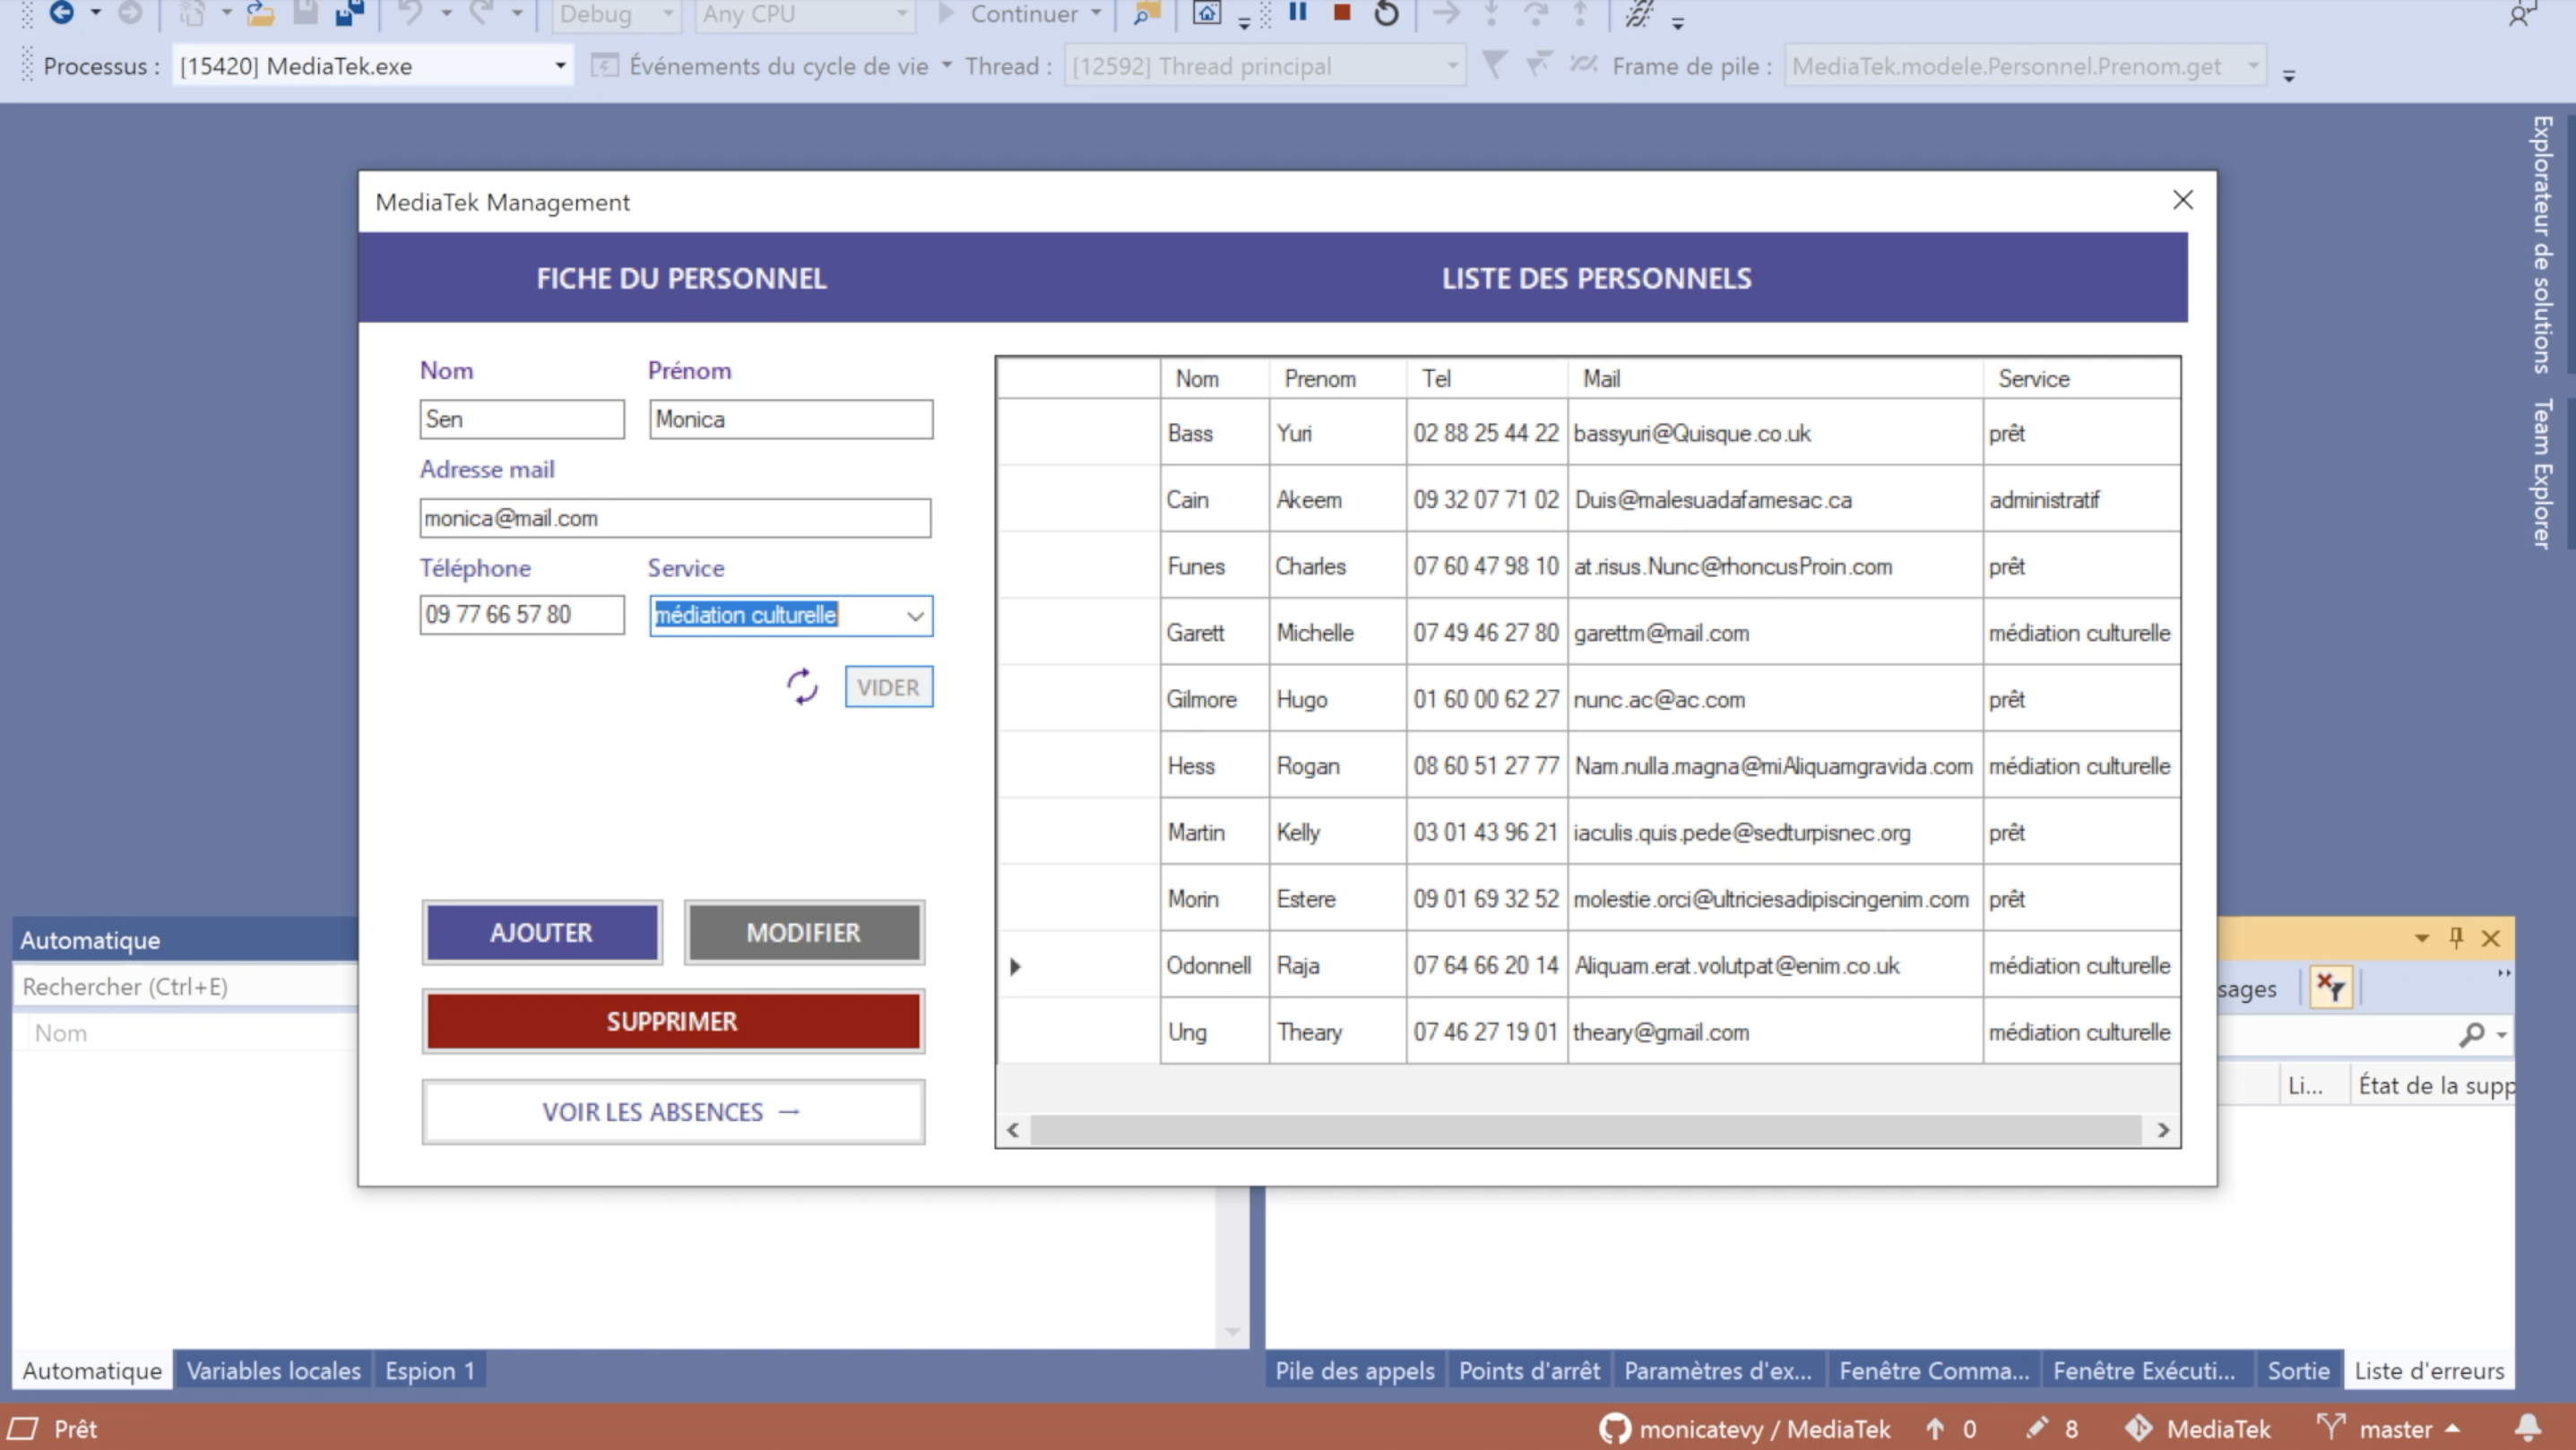2576x1450 pixels.
Task: Click the VIDER button
Action: 886,686
